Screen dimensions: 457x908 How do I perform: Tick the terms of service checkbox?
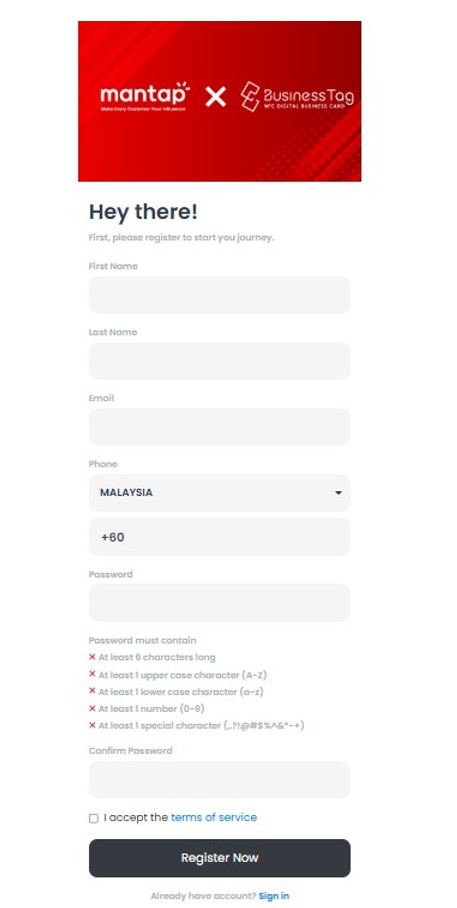[94, 818]
